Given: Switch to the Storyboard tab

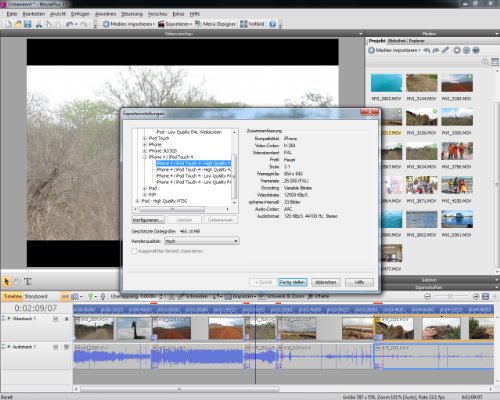Looking at the screenshot, I should tap(36, 296).
